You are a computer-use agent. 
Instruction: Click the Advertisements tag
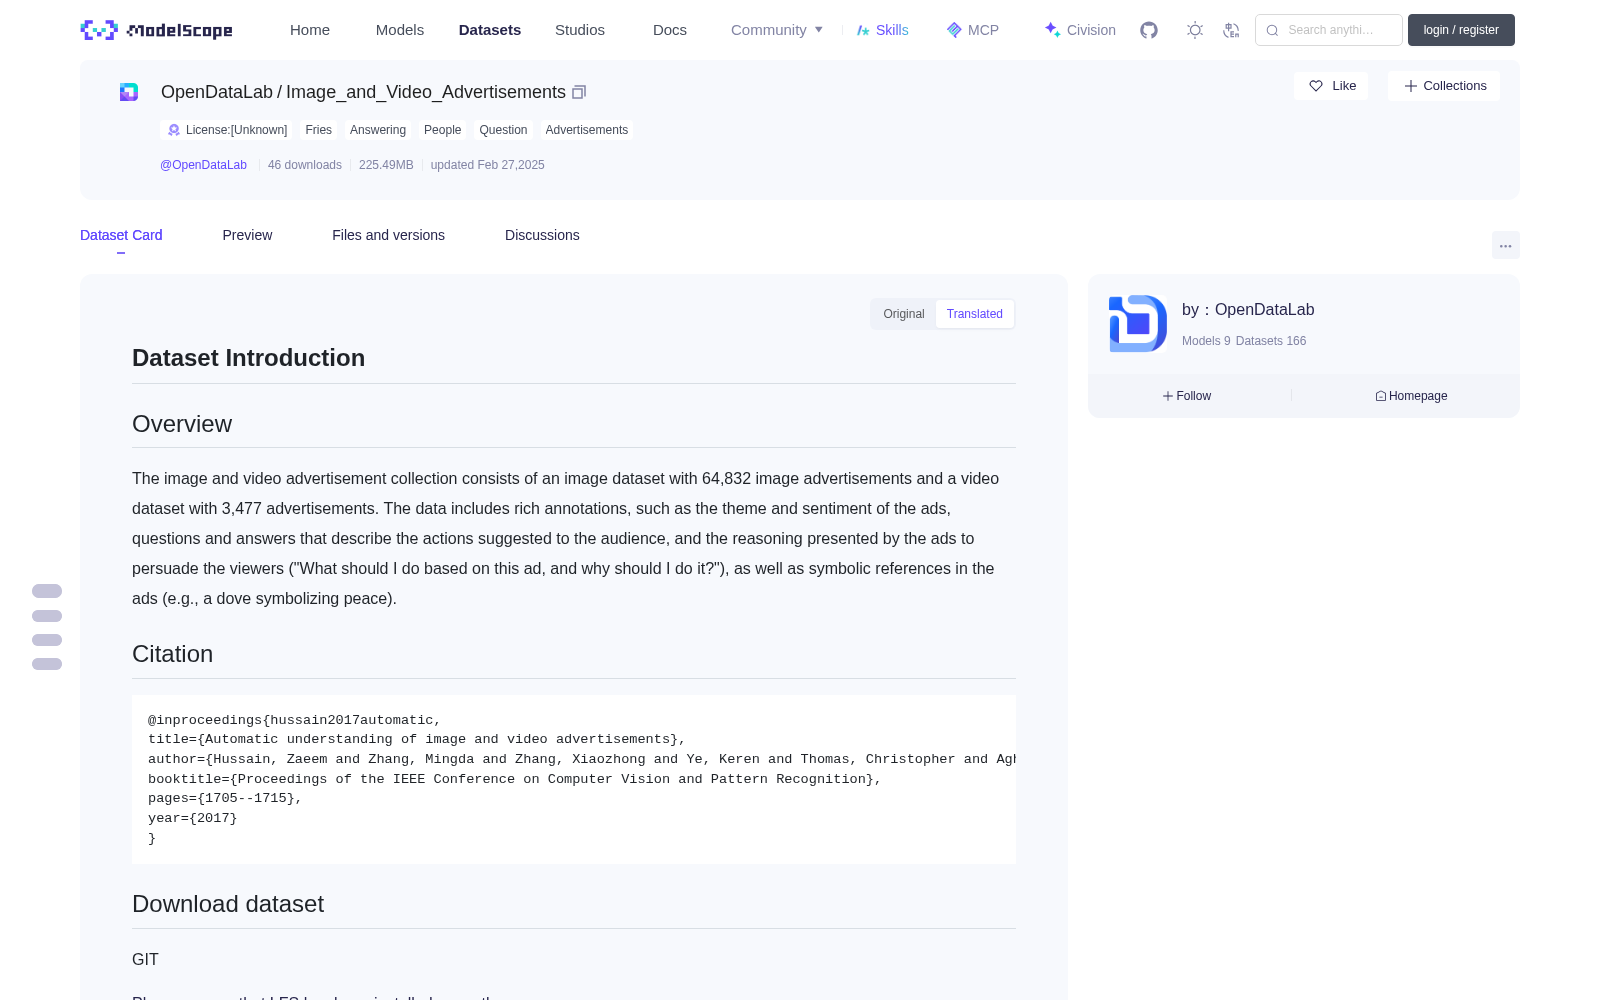pos(587,130)
